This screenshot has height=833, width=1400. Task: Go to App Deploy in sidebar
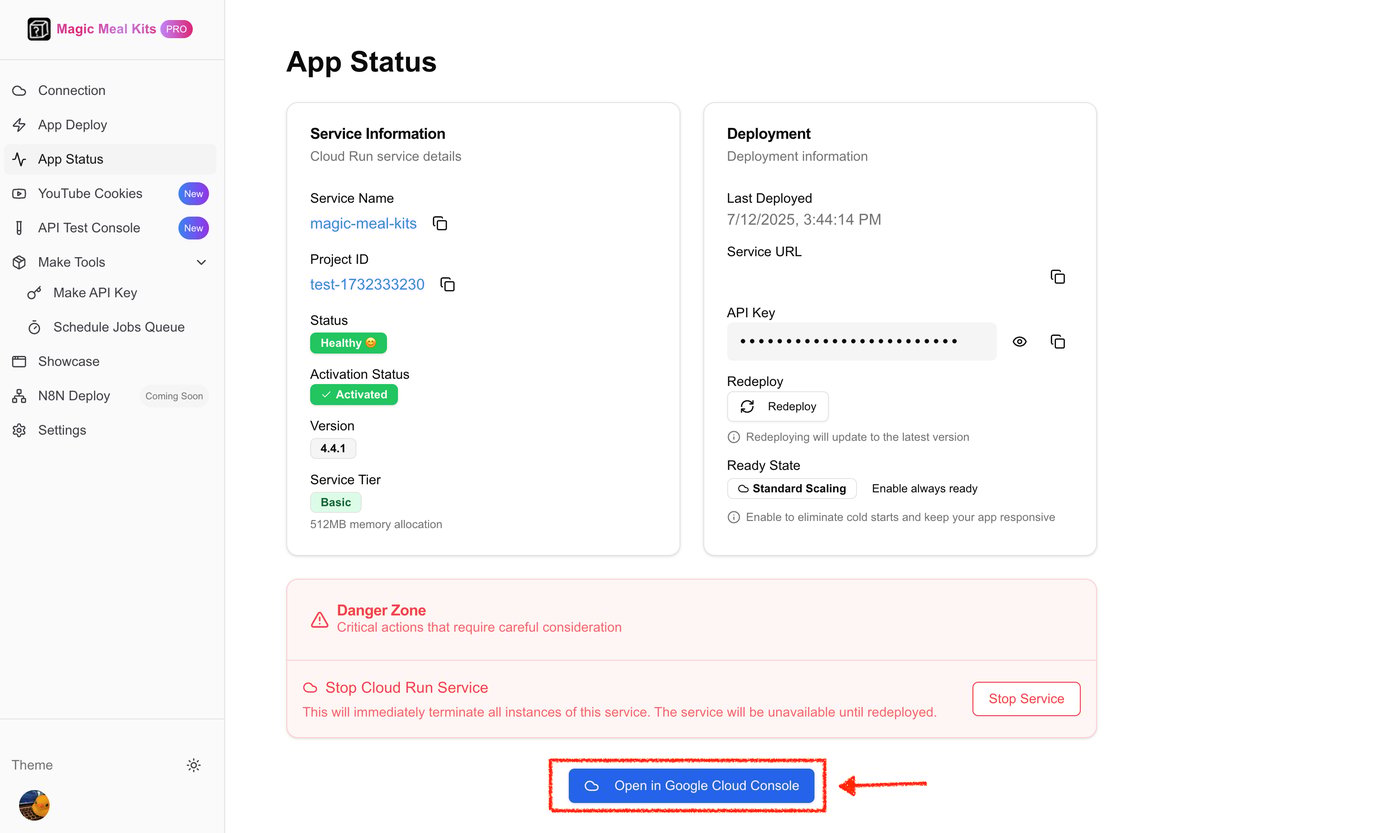(x=110, y=125)
